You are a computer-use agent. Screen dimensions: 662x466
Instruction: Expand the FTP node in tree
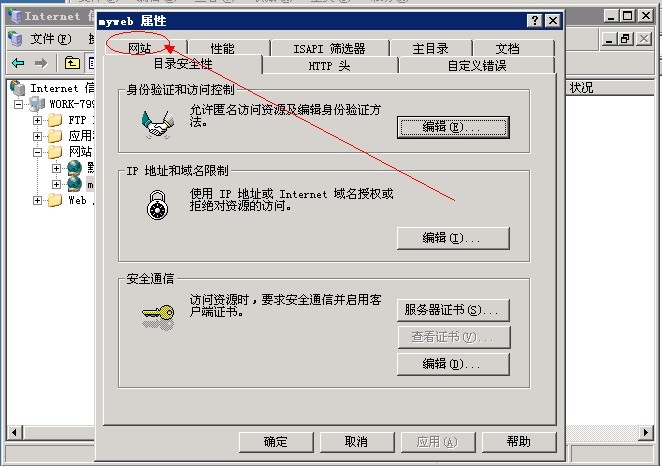click(x=37, y=120)
